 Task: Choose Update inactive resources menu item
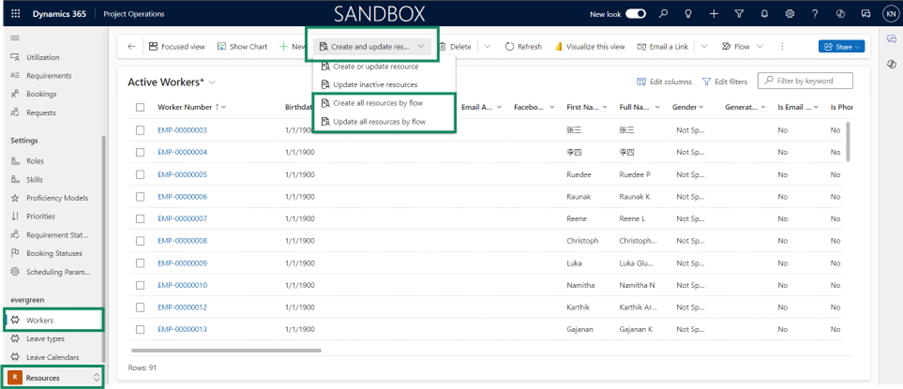375,85
